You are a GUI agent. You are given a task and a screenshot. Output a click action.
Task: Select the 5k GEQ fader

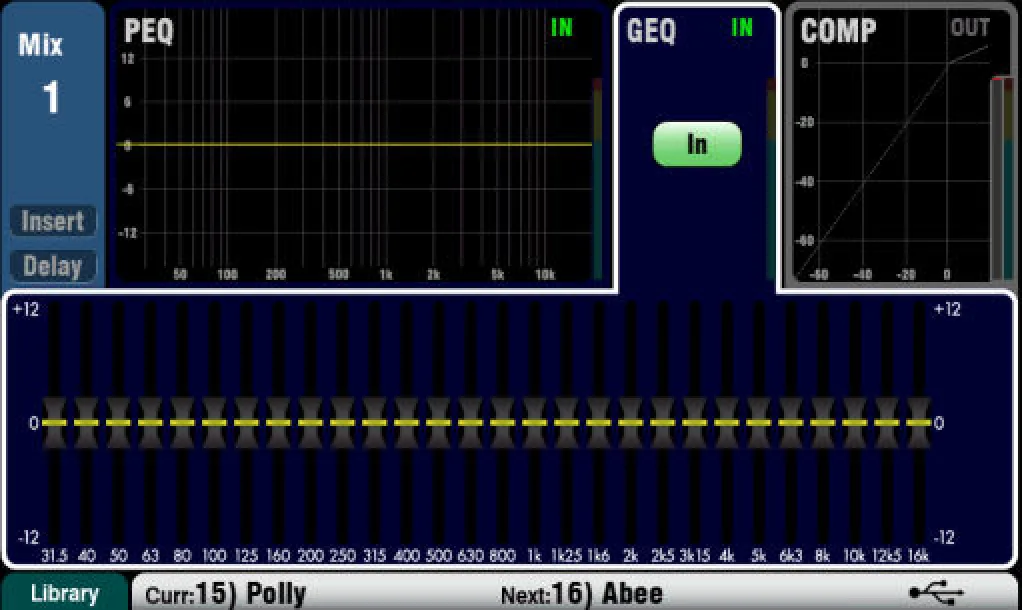tap(758, 423)
